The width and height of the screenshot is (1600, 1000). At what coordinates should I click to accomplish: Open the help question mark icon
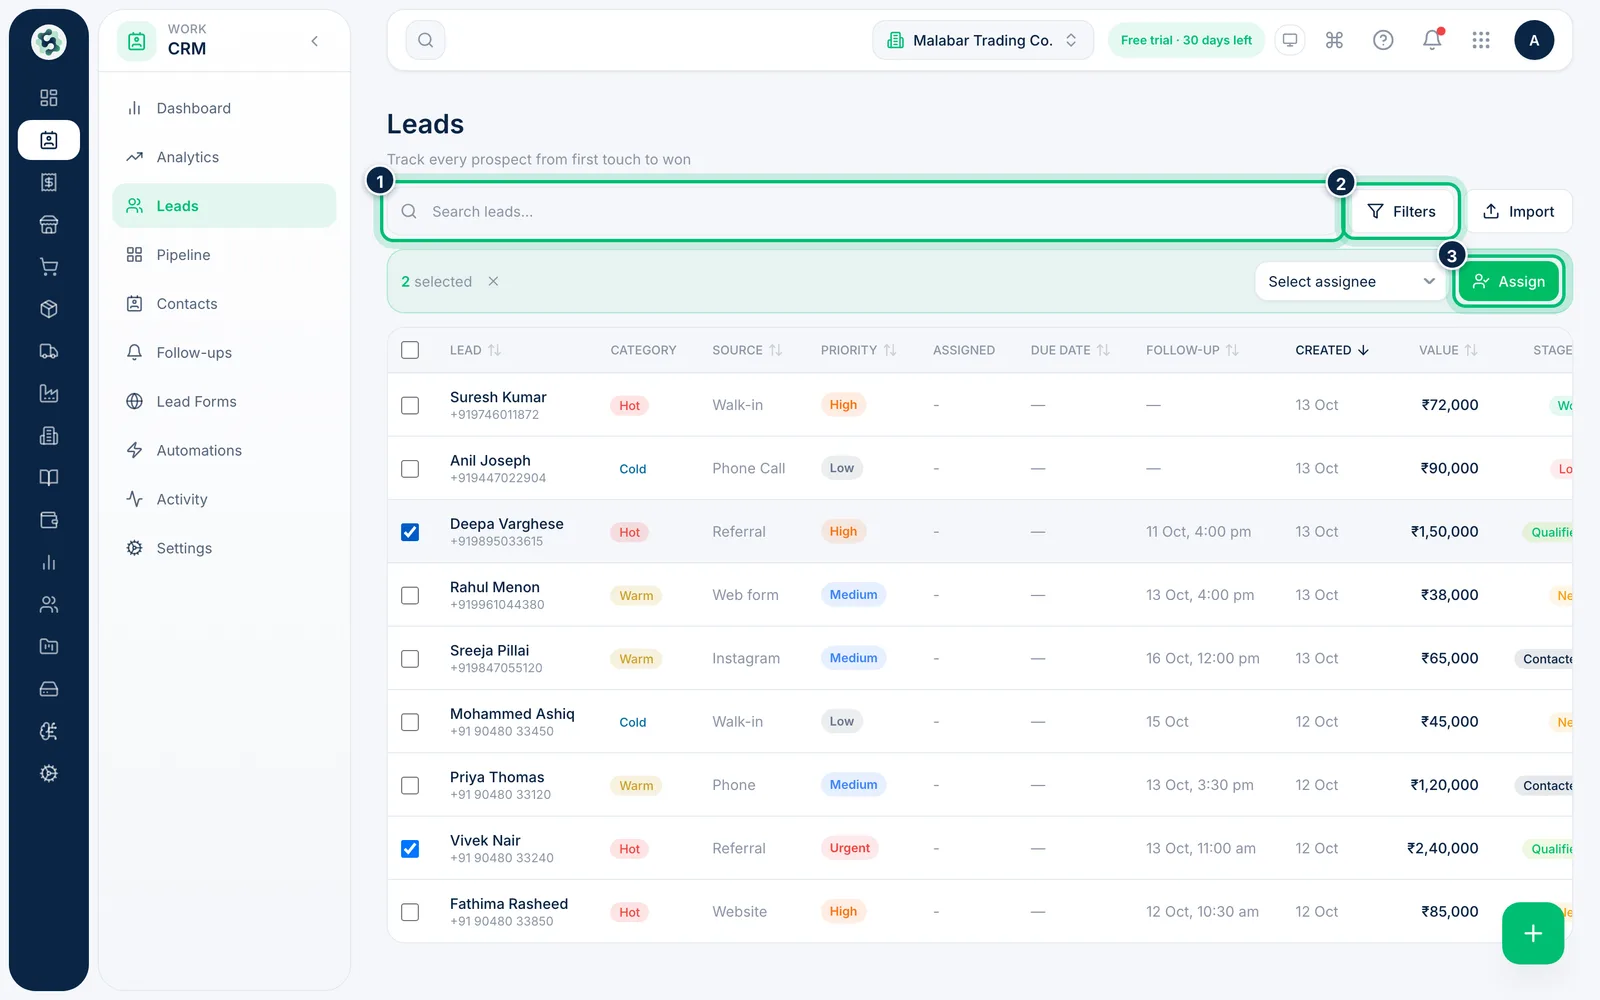point(1383,40)
